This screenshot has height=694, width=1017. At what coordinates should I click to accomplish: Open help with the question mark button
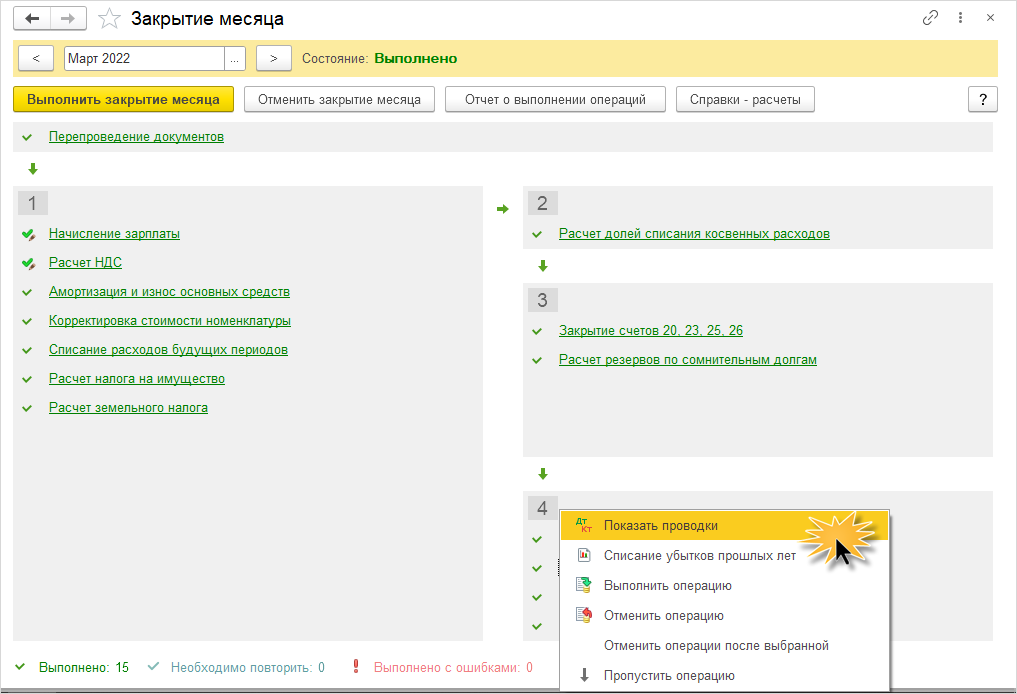(982, 100)
